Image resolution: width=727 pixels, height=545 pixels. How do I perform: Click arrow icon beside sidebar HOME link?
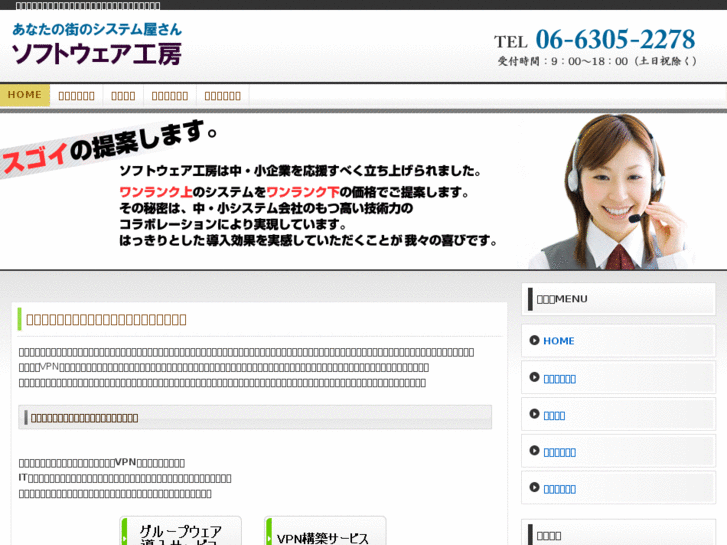tap(534, 340)
